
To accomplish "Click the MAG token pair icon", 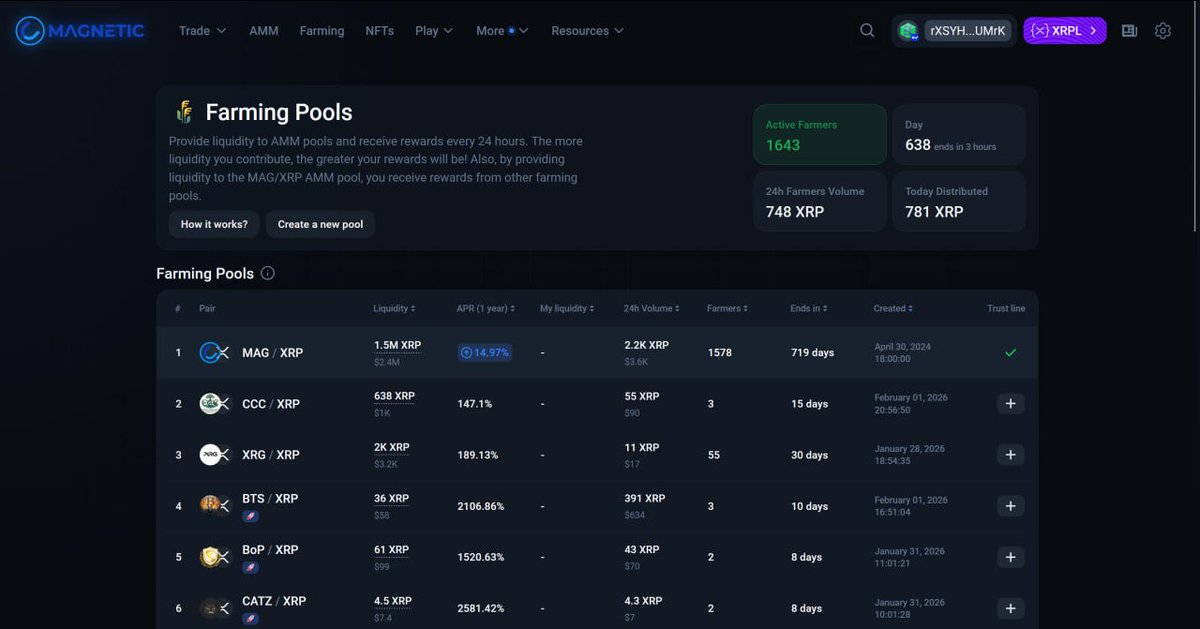I will point(214,353).
